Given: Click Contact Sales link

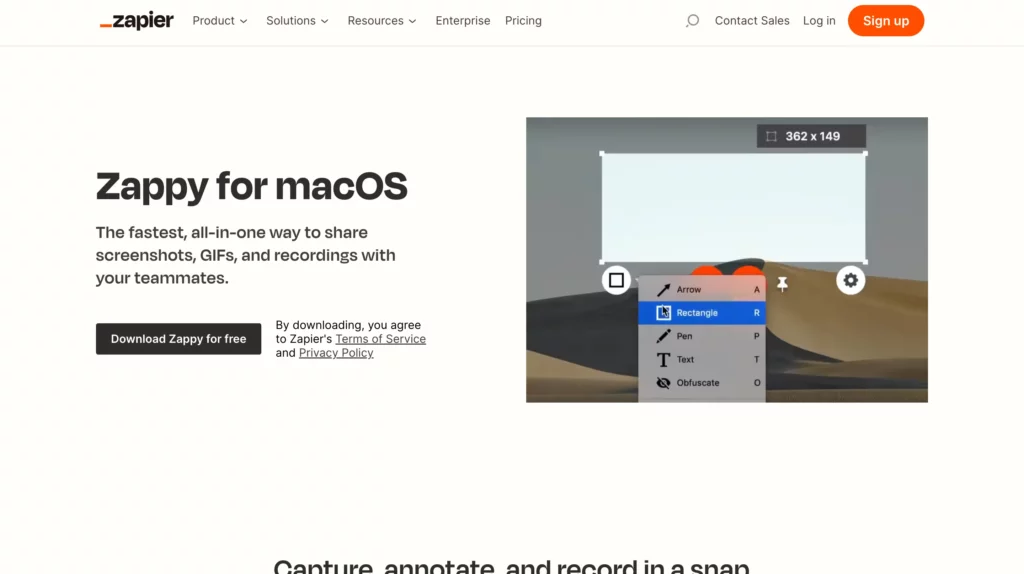Looking at the screenshot, I should pyautogui.click(x=752, y=21).
